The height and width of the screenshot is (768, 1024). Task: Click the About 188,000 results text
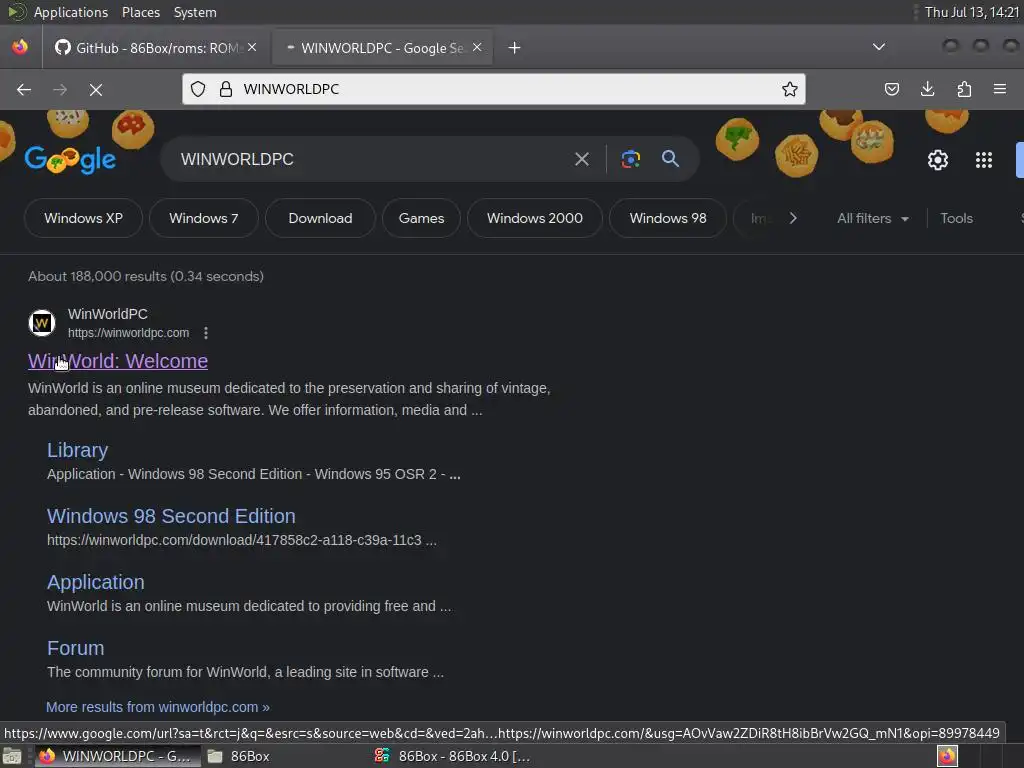pyautogui.click(x=146, y=276)
